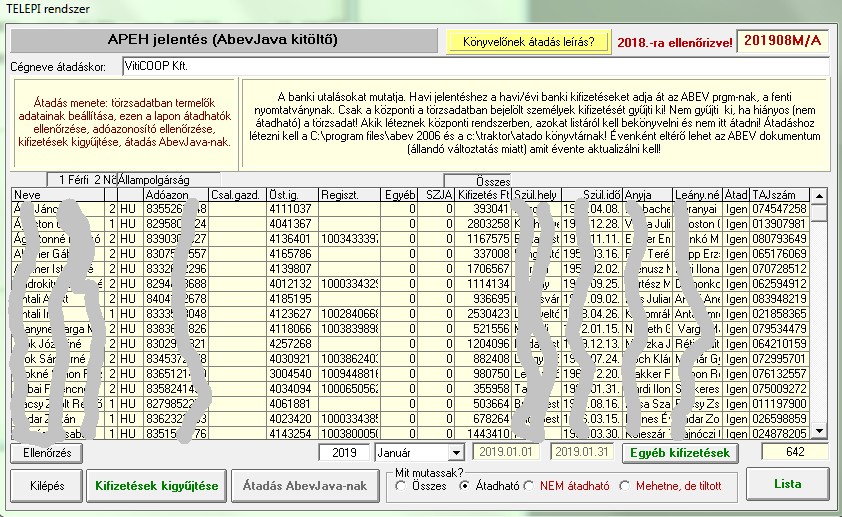This screenshot has height=517, width=842.
Task: Click the TAJszám column header
Action: tap(780, 195)
